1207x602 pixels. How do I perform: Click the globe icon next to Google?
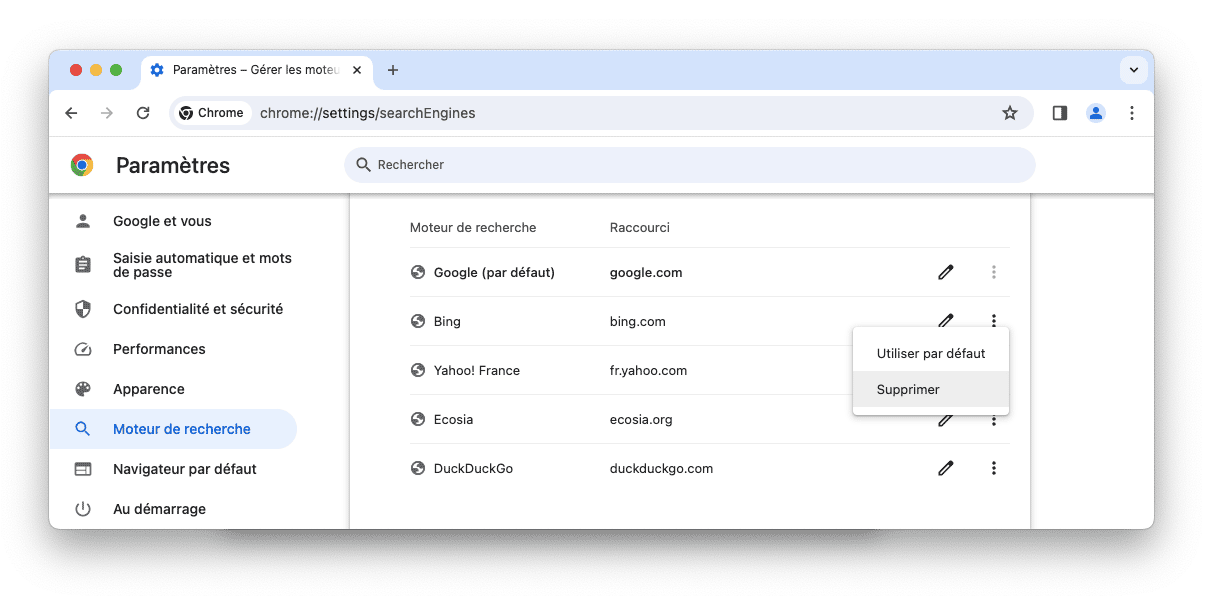pos(418,272)
